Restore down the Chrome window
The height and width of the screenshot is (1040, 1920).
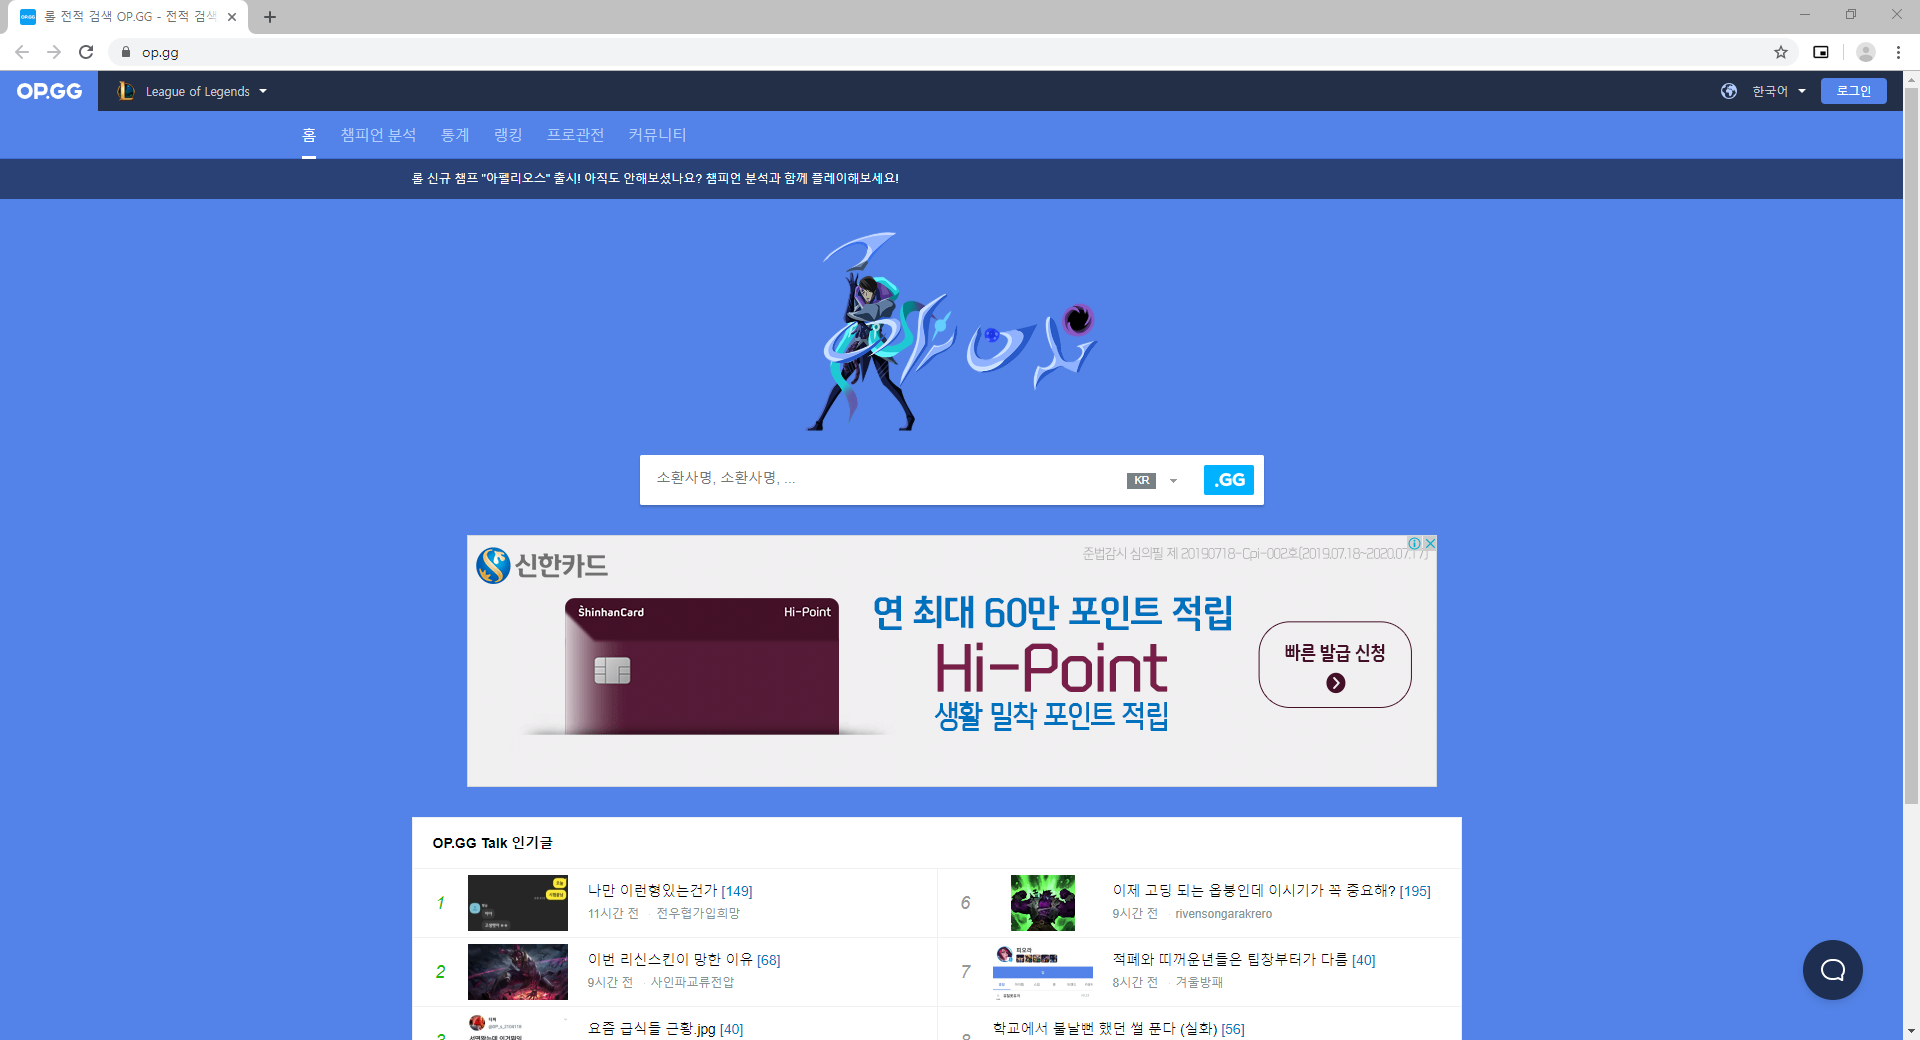coord(1851,15)
